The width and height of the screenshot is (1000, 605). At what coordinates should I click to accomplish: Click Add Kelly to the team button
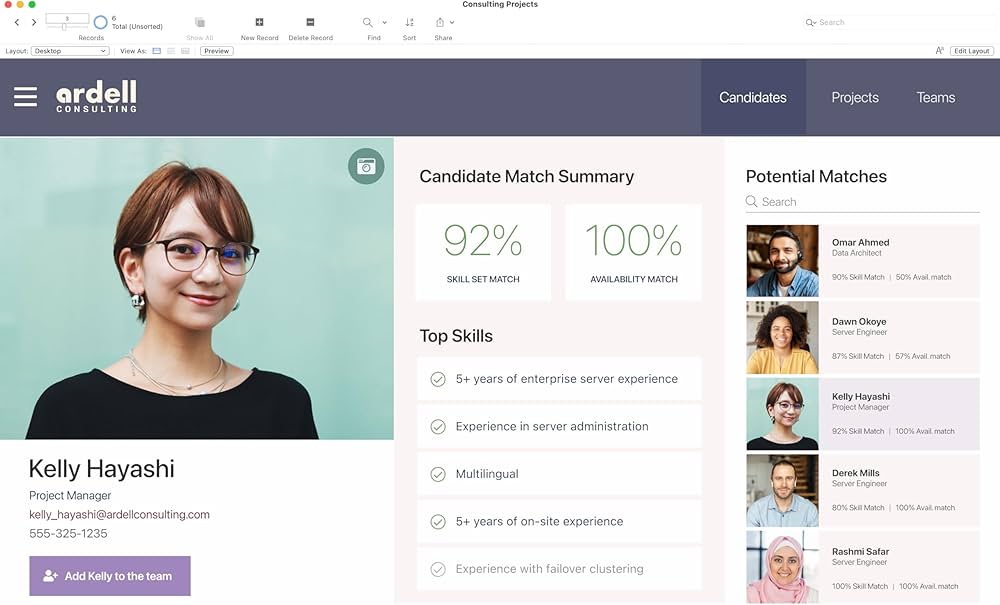click(110, 576)
